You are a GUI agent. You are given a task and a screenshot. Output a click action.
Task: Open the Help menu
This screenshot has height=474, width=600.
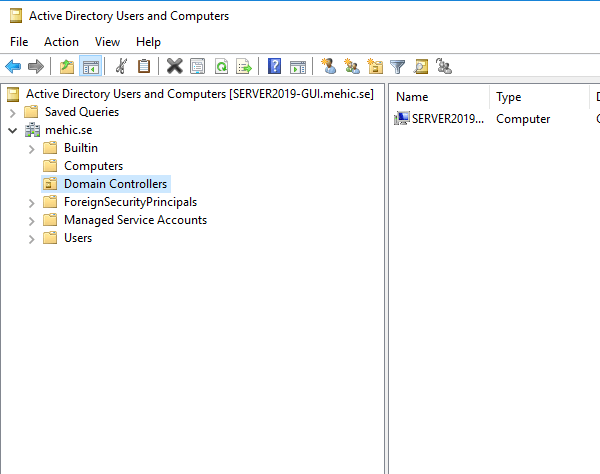(x=148, y=42)
